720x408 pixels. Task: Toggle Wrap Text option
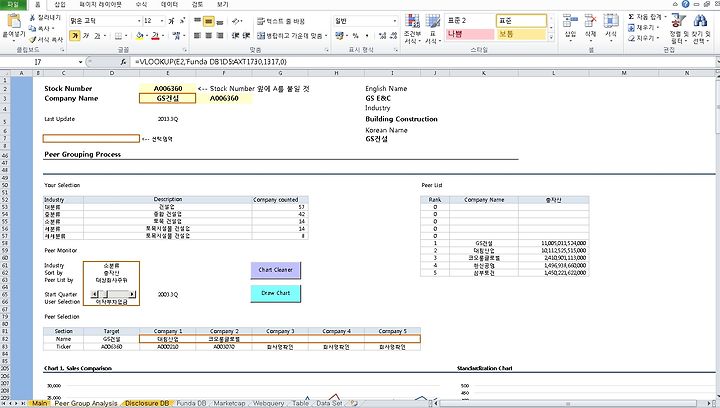[x=281, y=21]
